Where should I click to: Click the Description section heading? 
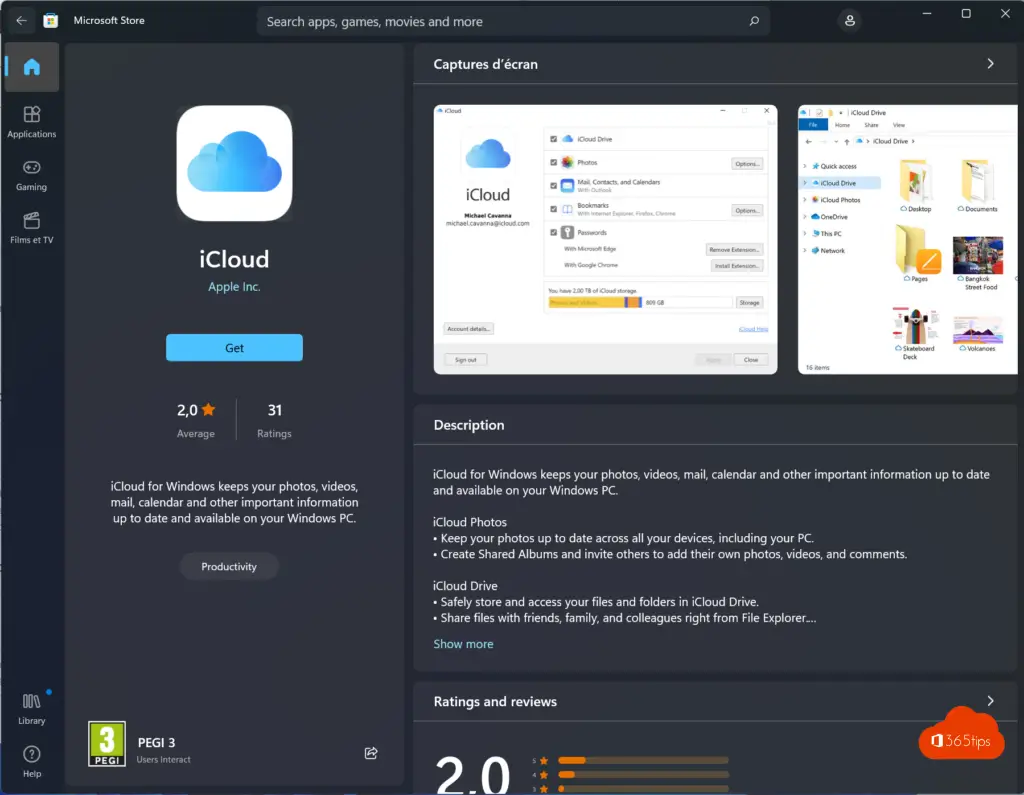click(x=469, y=425)
